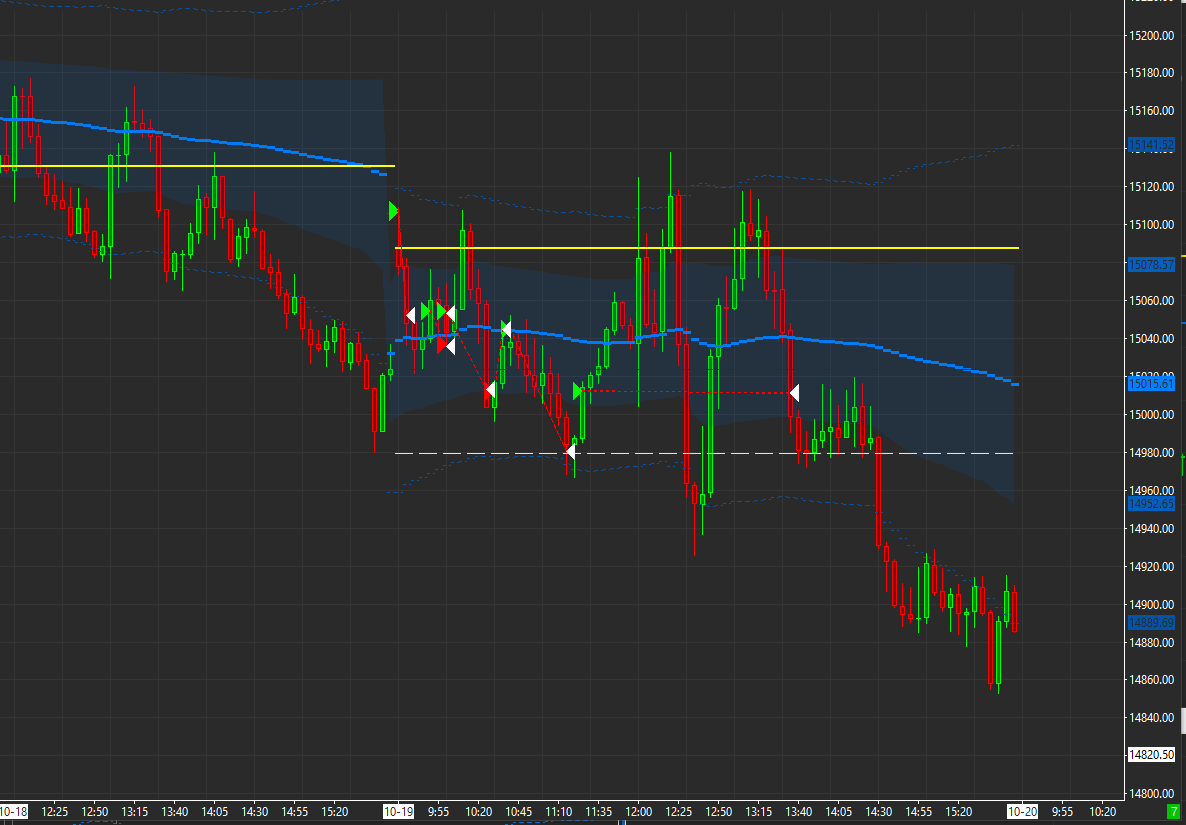Select the dashed yellow horizontal line at 14980
This screenshot has height=825, width=1186.
point(703,454)
